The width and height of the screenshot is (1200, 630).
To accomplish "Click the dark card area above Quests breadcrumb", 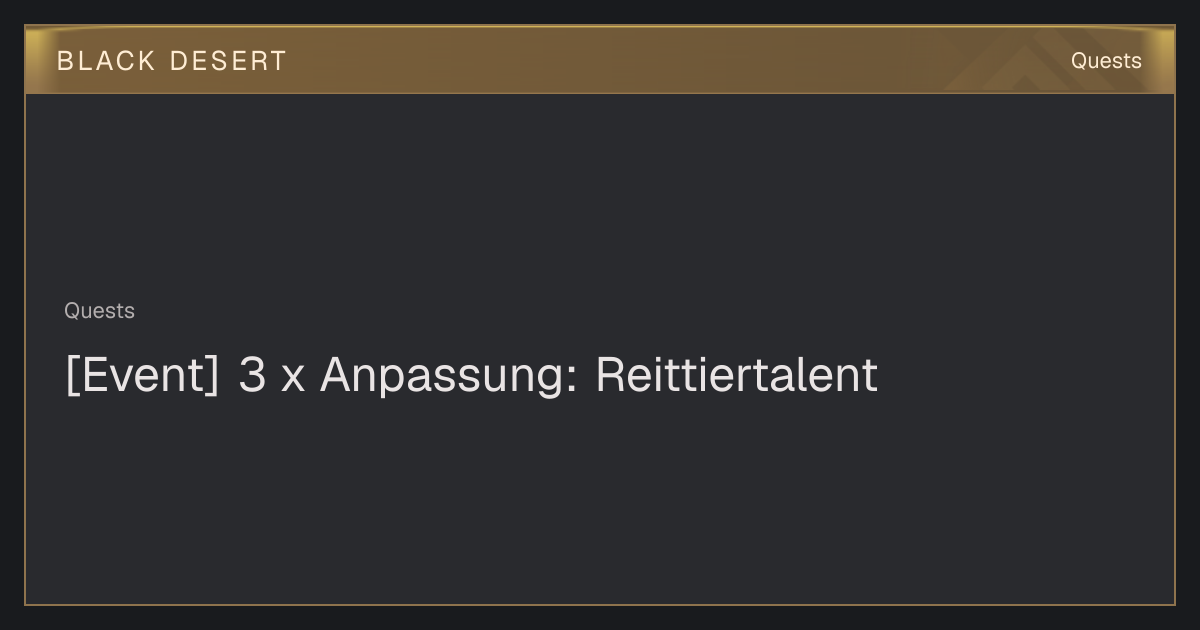I will (x=600, y=195).
